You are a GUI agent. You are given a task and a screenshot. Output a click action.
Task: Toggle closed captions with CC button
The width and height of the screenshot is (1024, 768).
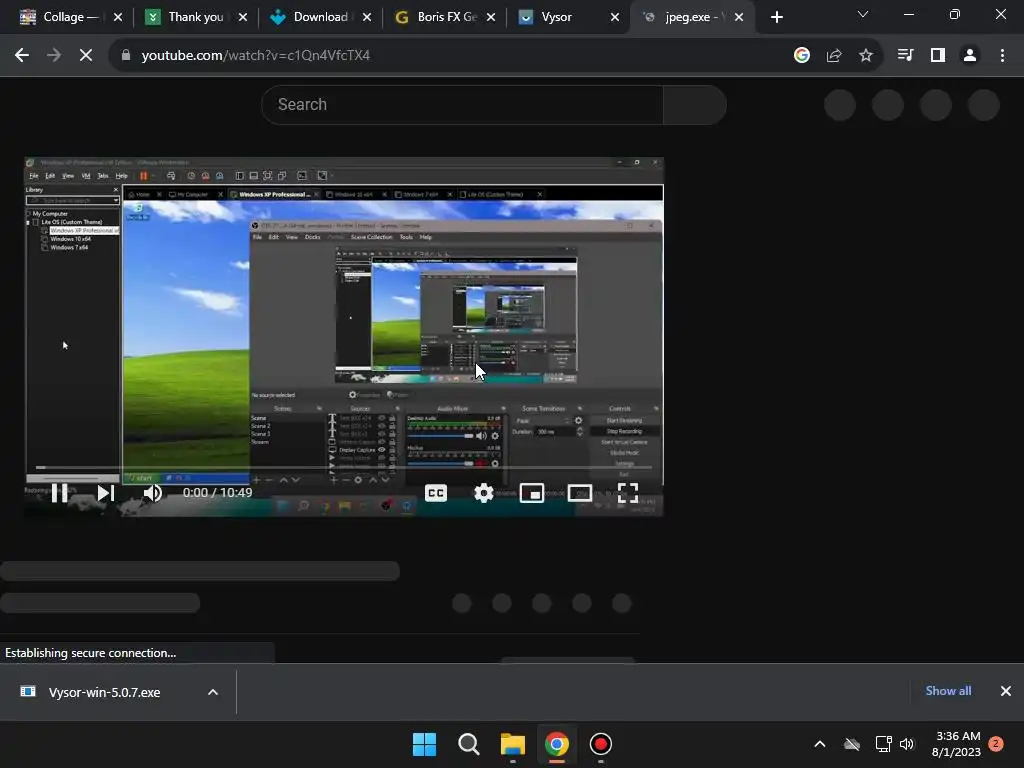436,493
